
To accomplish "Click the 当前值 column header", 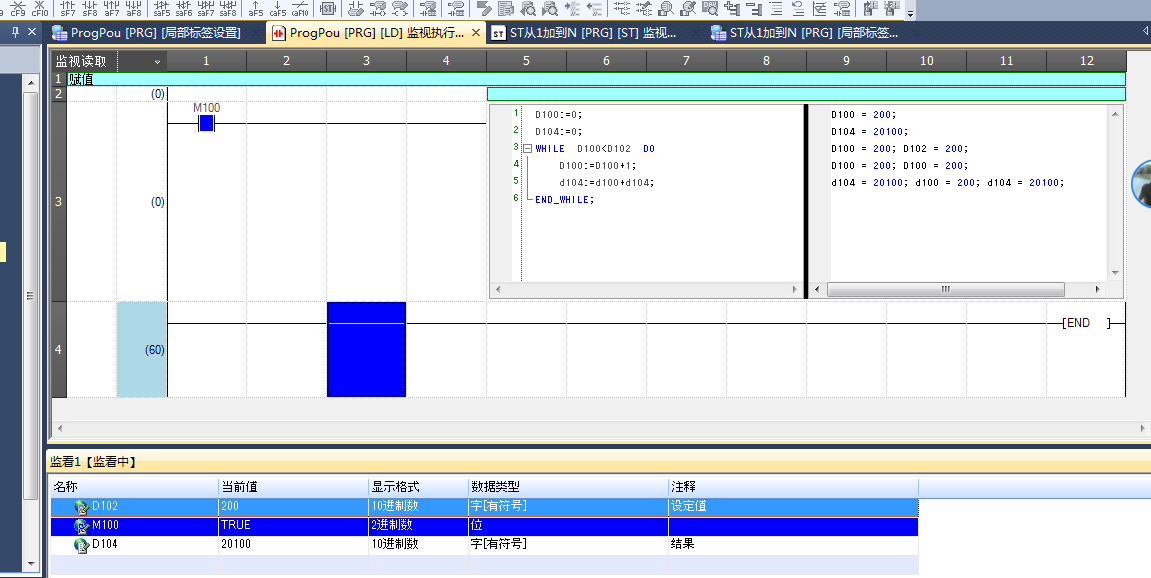I will coord(293,487).
